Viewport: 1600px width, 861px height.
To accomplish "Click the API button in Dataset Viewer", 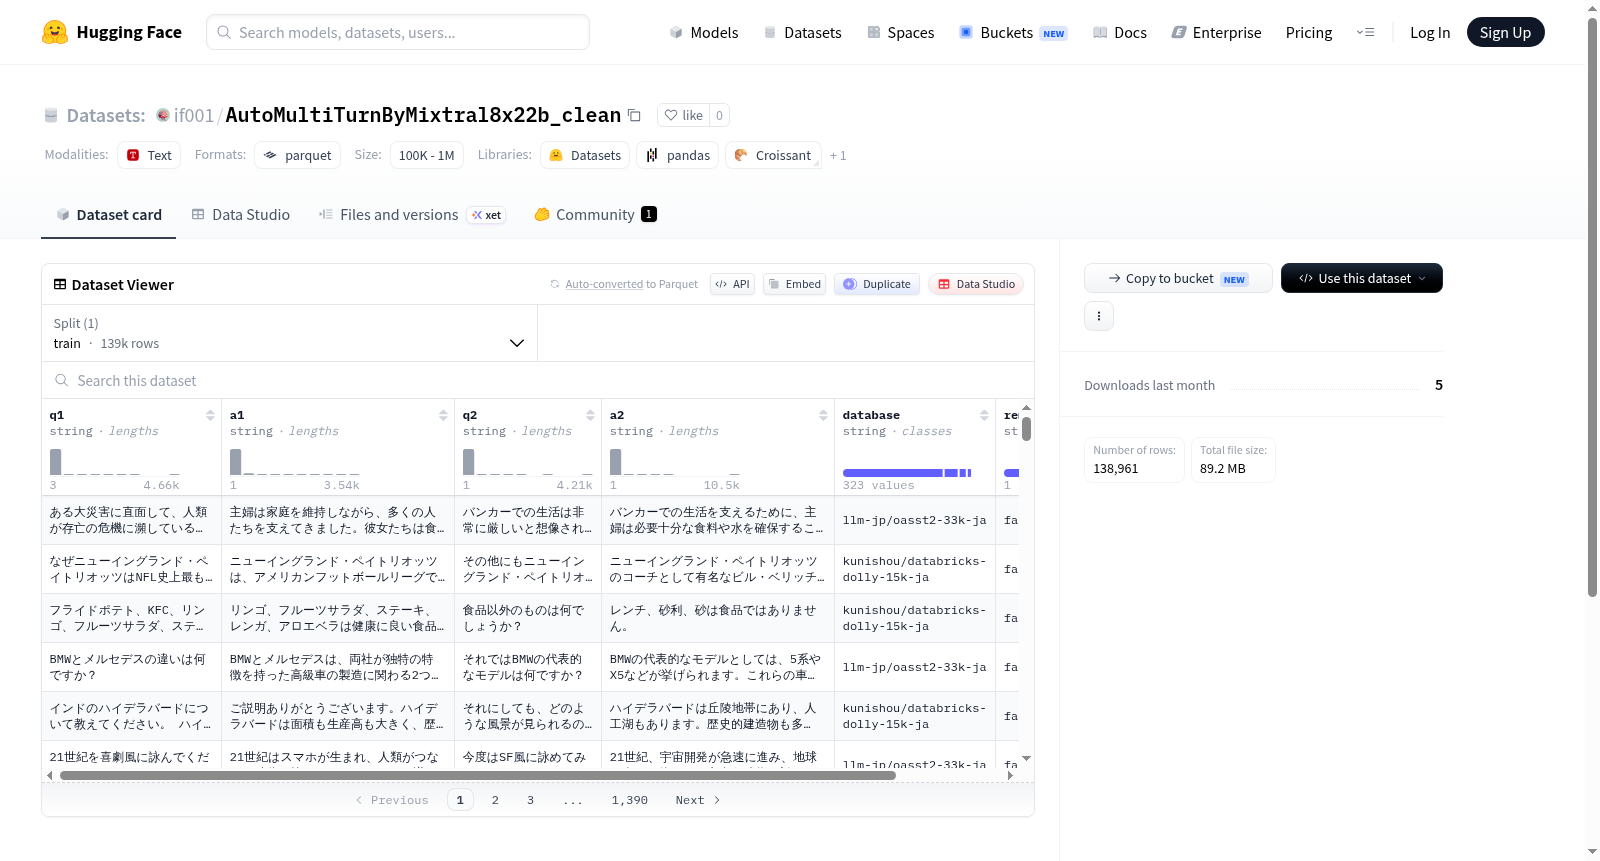I will [x=732, y=284].
